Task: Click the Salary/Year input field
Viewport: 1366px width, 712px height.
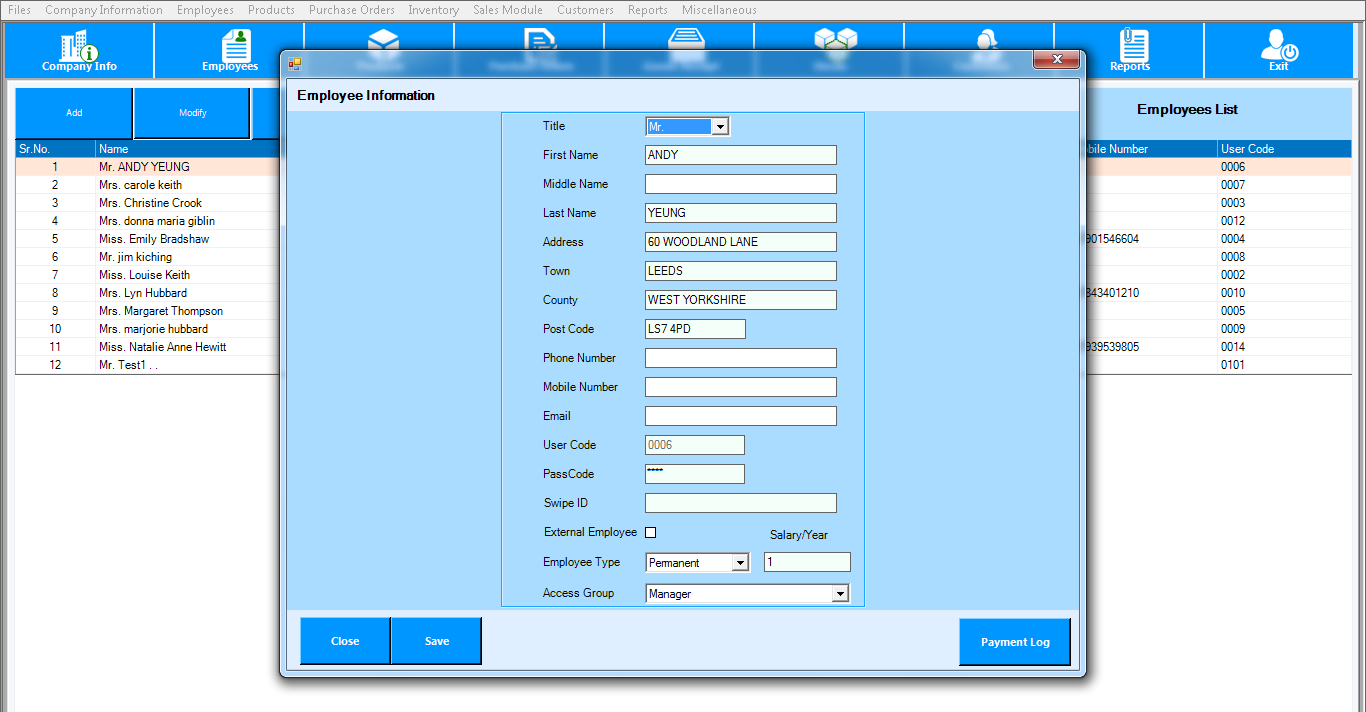Action: click(807, 563)
